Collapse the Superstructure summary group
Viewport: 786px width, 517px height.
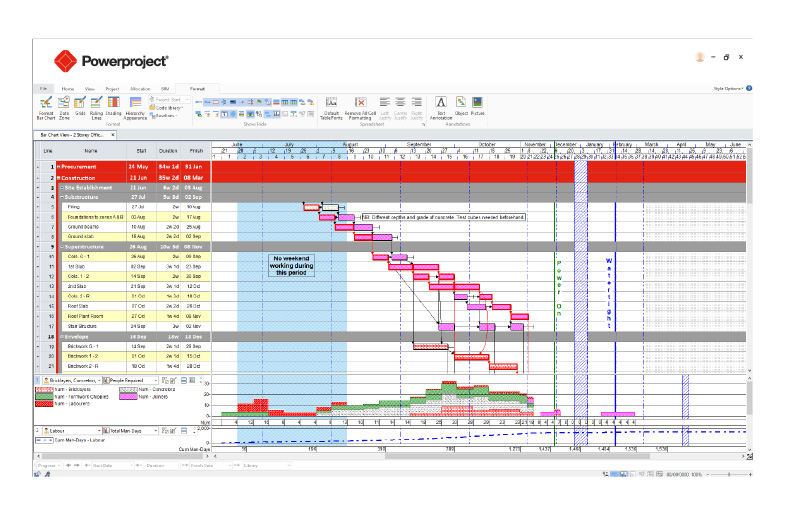pyautogui.click(x=62, y=245)
